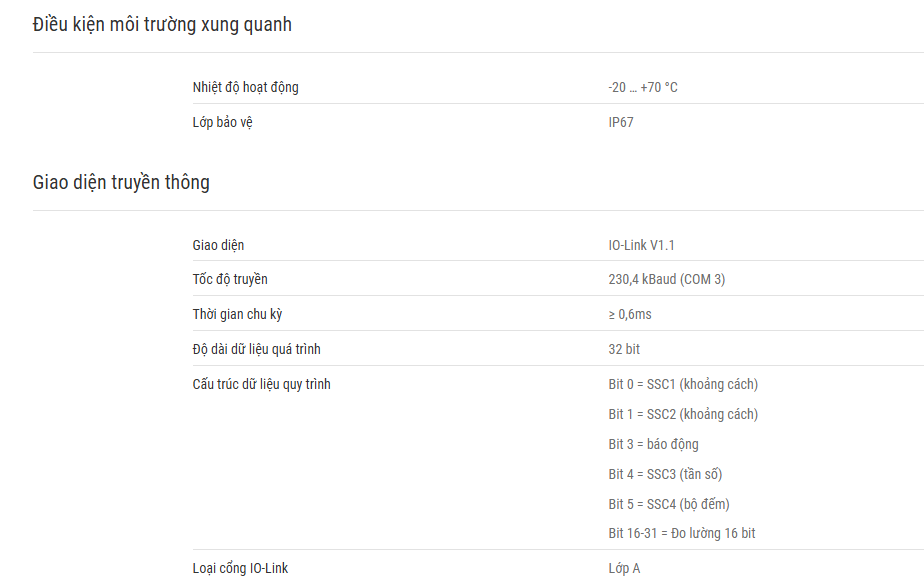This screenshot has height=584, width=924.
Task: Click the 'Giao diện truyền thông' section heading
Action: tap(121, 183)
